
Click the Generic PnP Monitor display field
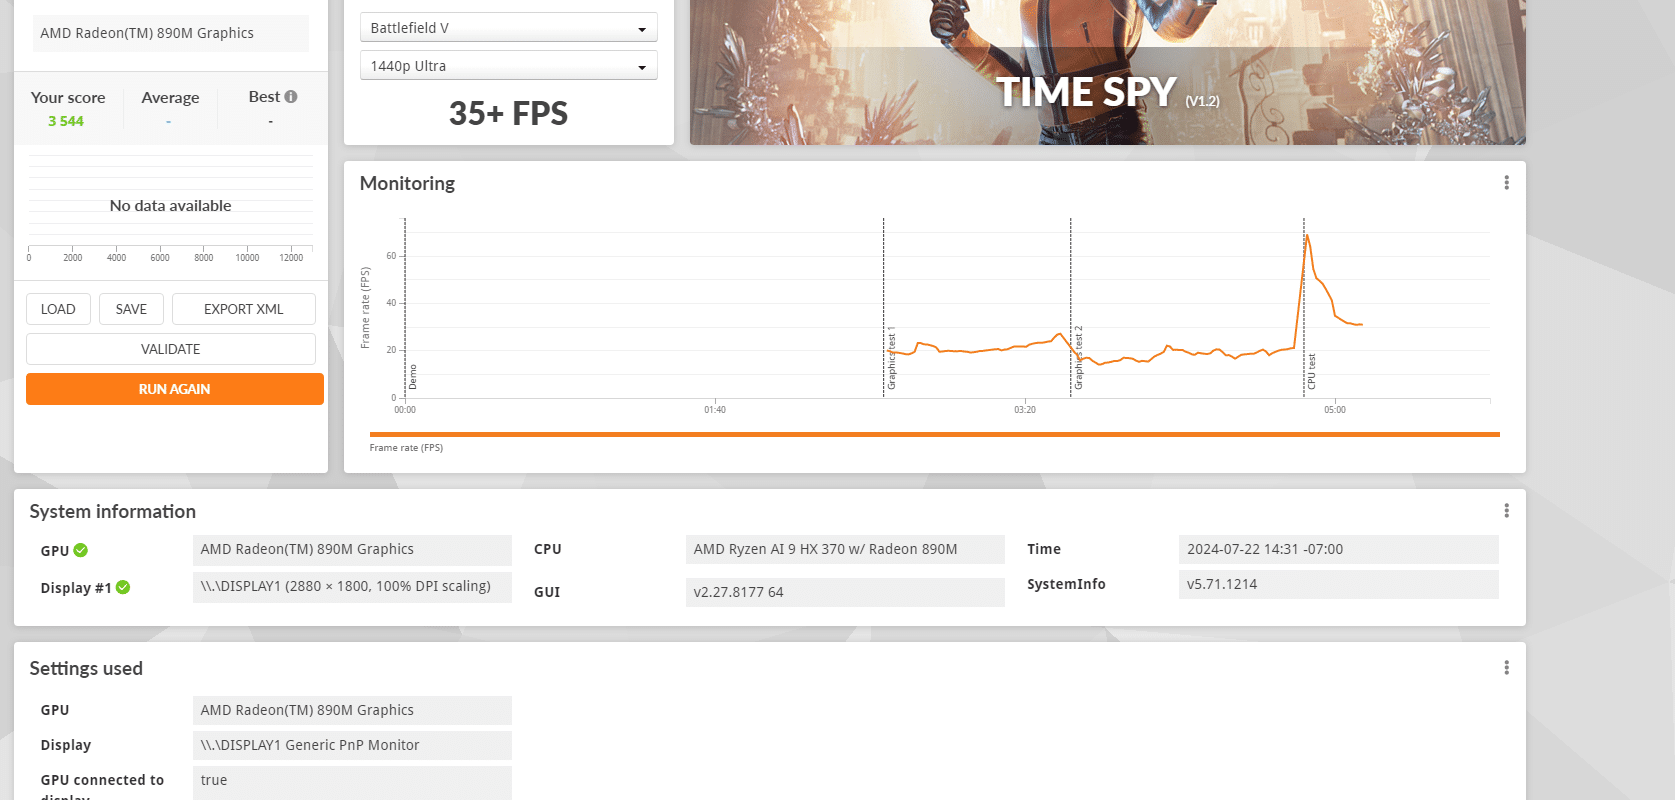tap(352, 745)
